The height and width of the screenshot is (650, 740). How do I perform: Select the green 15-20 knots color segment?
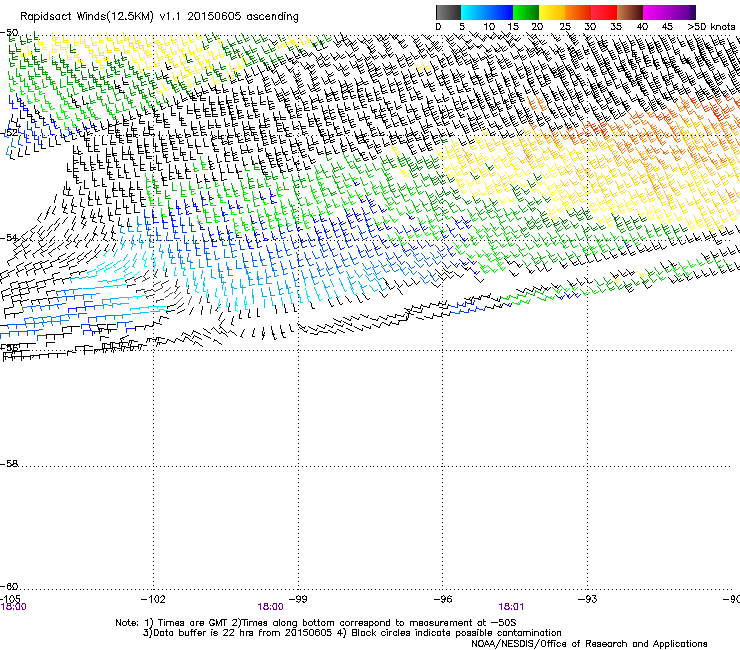[x=526, y=12]
